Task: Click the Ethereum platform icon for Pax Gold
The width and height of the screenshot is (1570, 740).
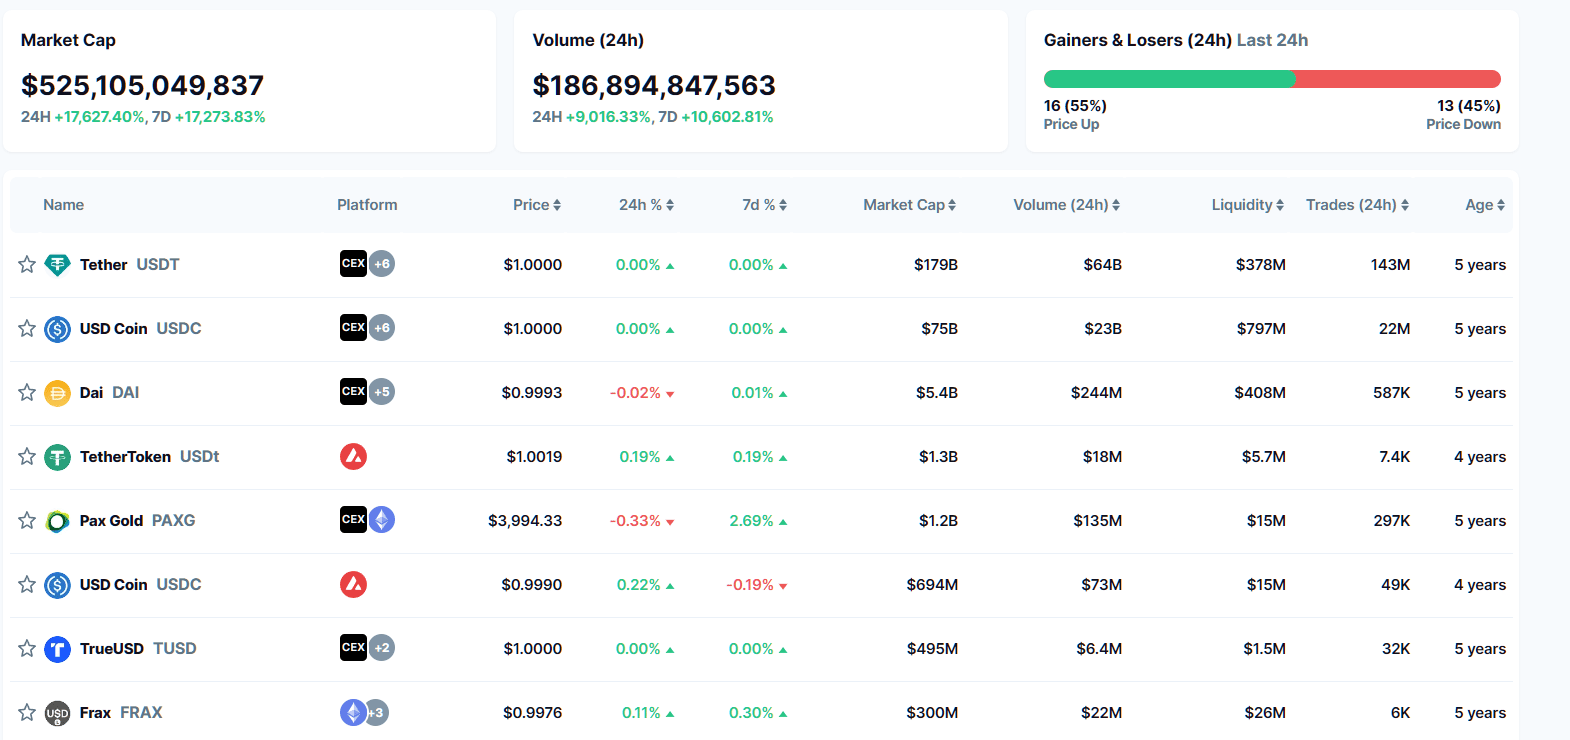Action: pyautogui.click(x=382, y=519)
